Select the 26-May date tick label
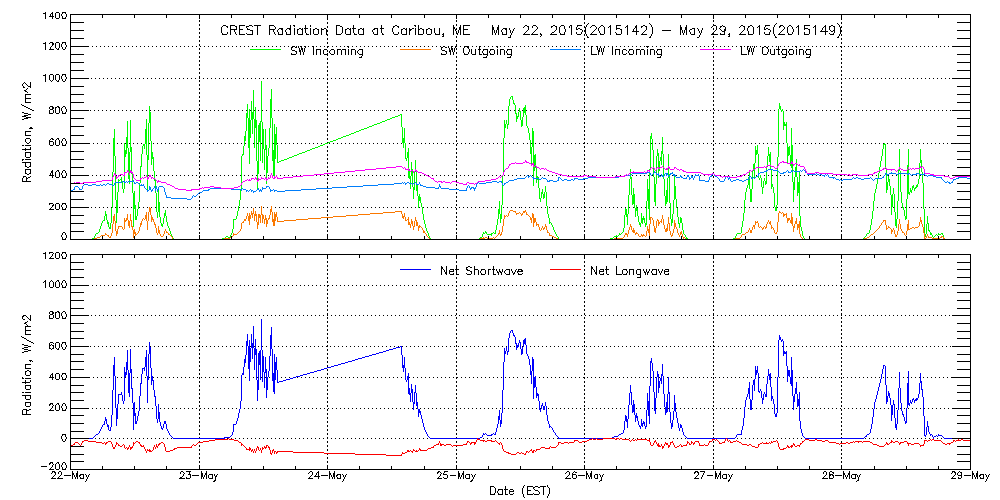1000x500 pixels. [x=584, y=476]
